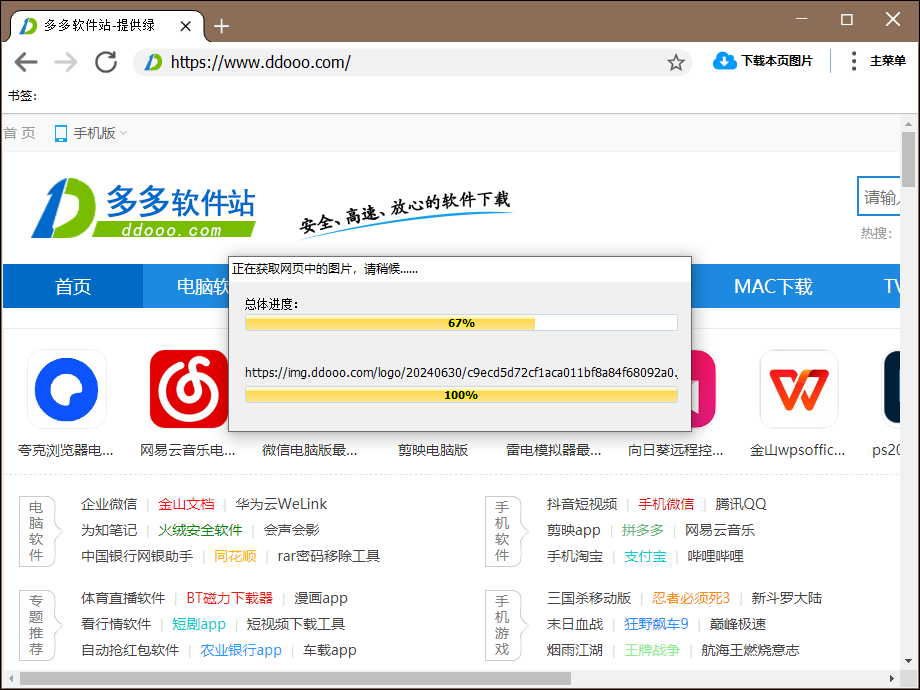920x690 pixels.
Task: Click the image URL text in dialog
Action: [x=461, y=372]
